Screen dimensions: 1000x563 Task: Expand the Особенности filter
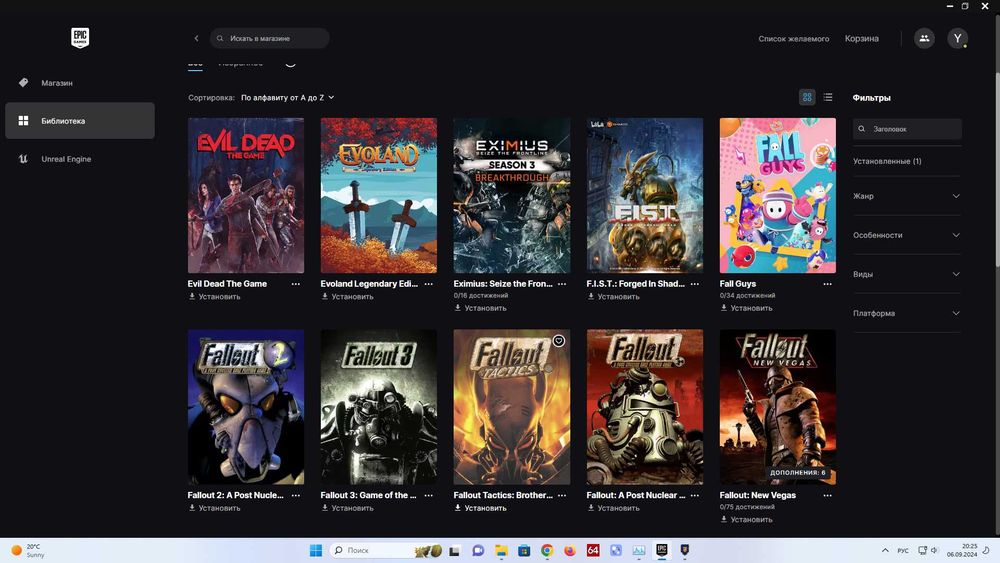(906, 235)
